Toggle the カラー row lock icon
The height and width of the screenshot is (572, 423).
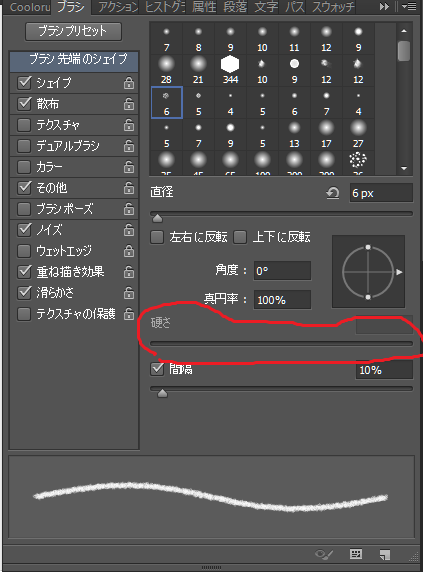[x=129, y=167]
